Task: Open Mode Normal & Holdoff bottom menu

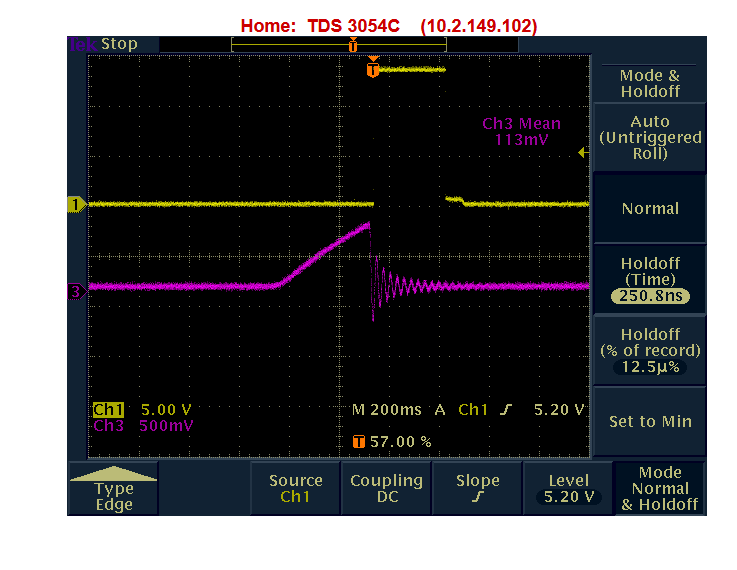Action: 659,488
